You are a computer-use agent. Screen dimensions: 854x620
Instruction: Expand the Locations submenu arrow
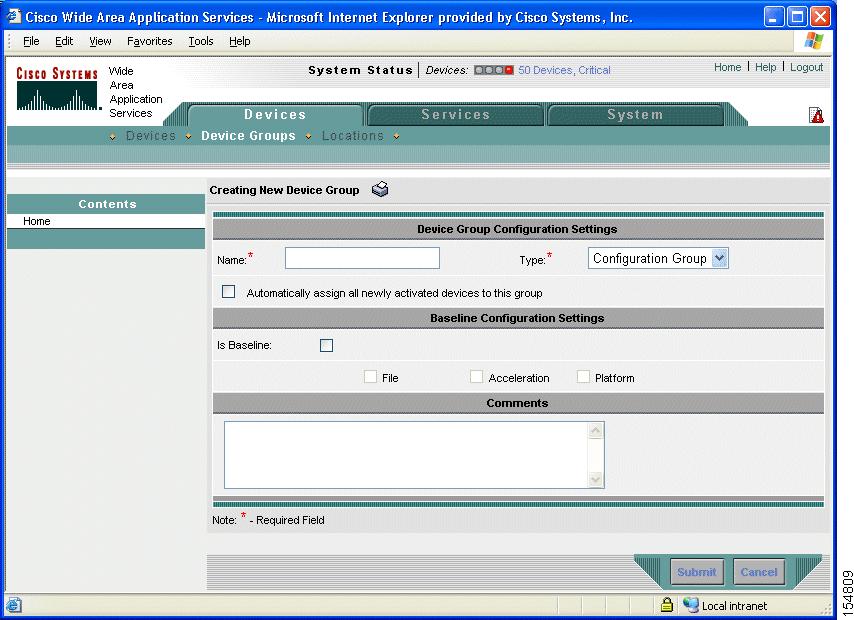(x=309, y=136)
